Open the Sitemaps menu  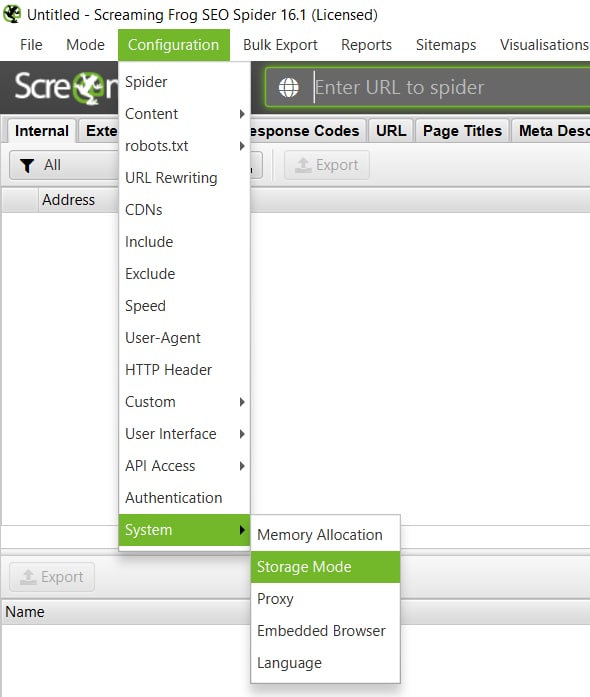446,45
